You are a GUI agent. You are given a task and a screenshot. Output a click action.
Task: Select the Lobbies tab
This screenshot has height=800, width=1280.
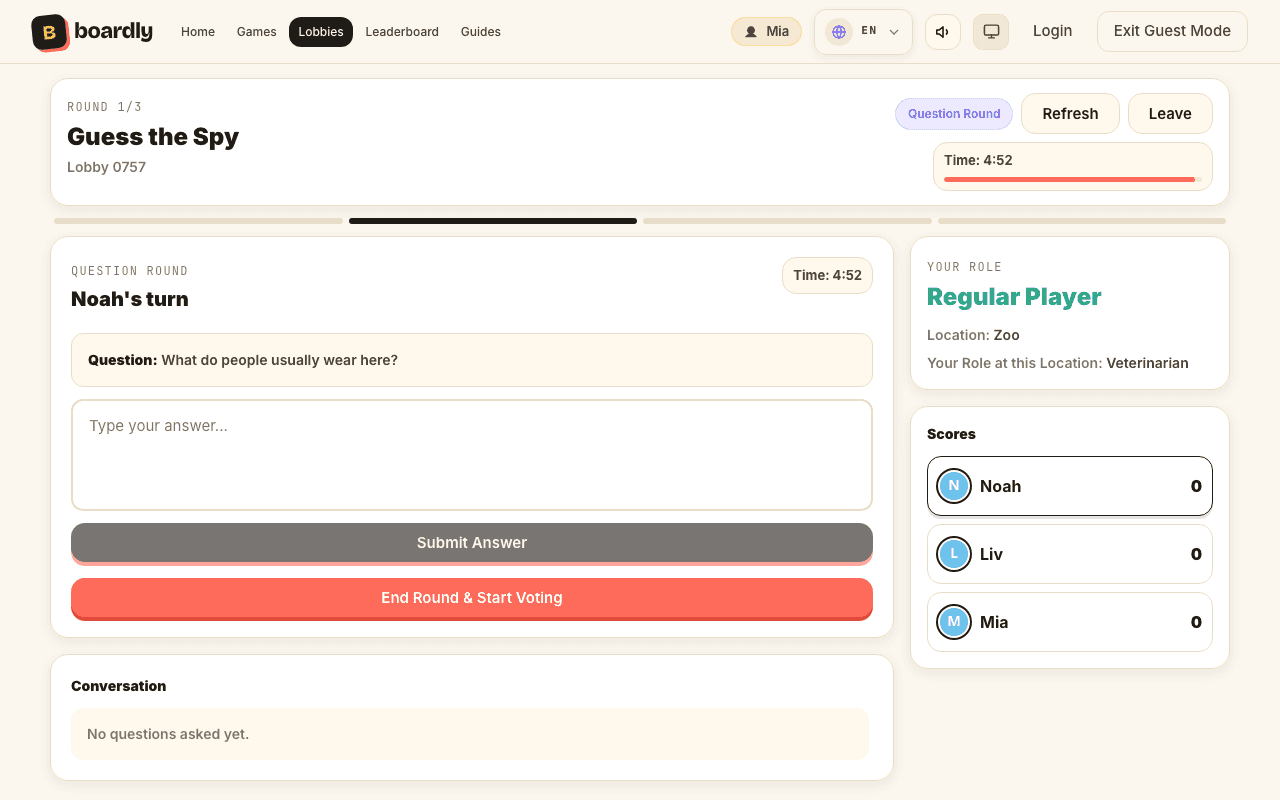[x=321, y=32]
